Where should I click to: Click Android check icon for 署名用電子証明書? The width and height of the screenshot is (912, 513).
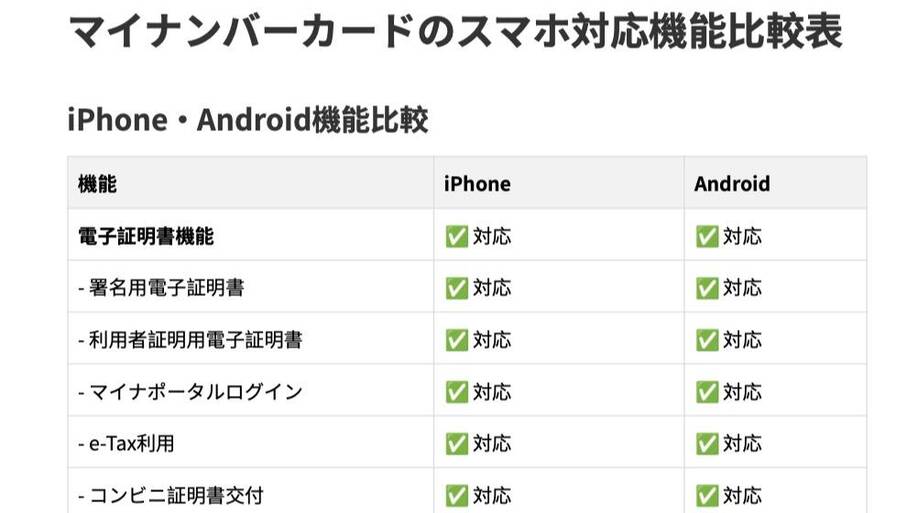707,288
